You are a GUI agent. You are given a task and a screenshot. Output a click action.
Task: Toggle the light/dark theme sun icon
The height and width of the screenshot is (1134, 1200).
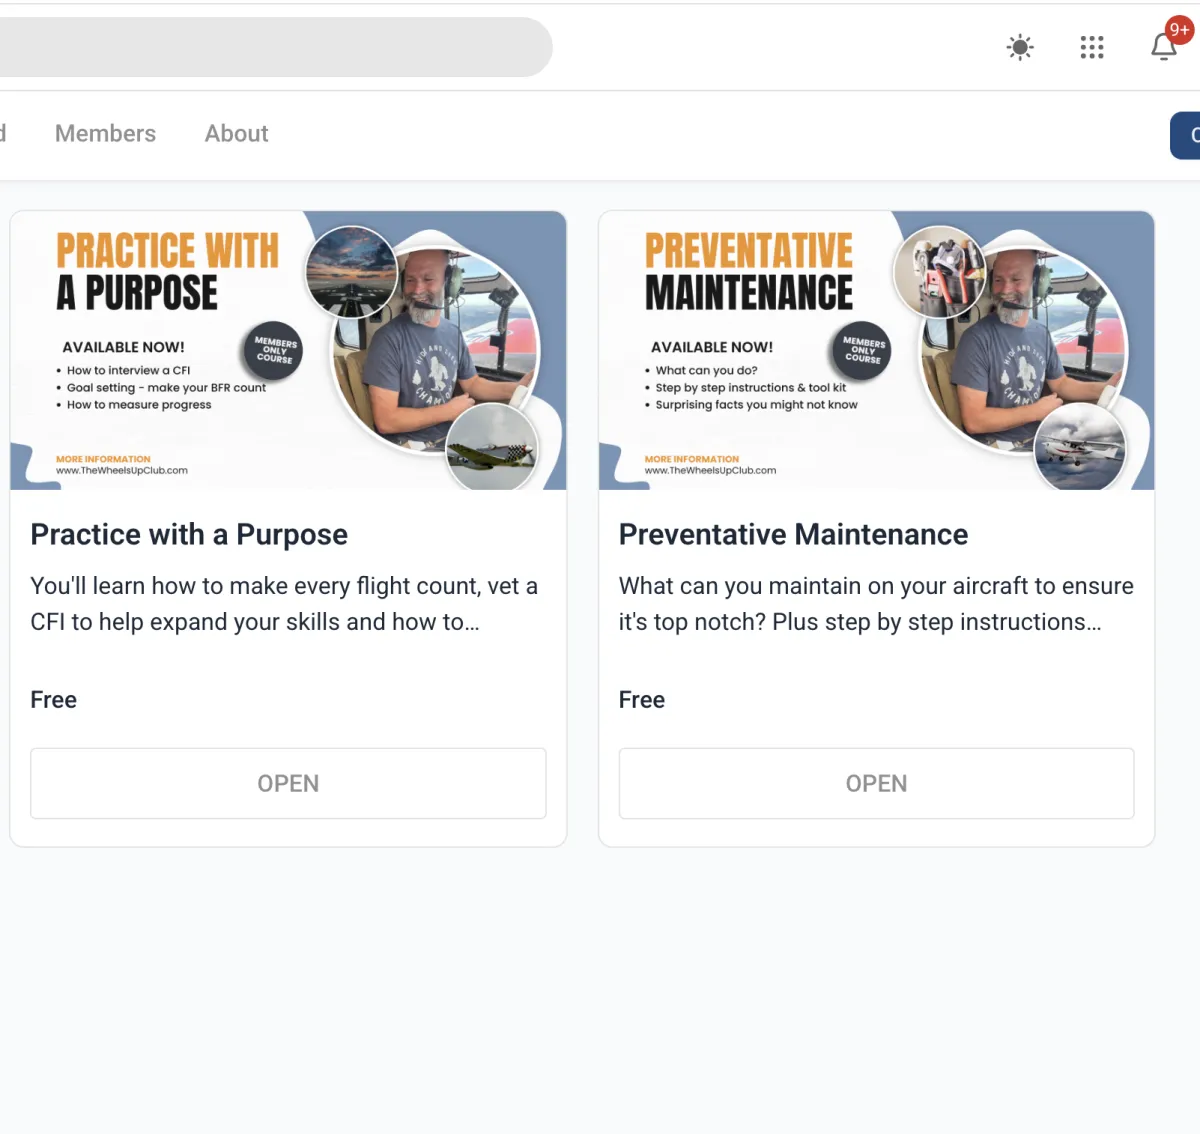1020,47
